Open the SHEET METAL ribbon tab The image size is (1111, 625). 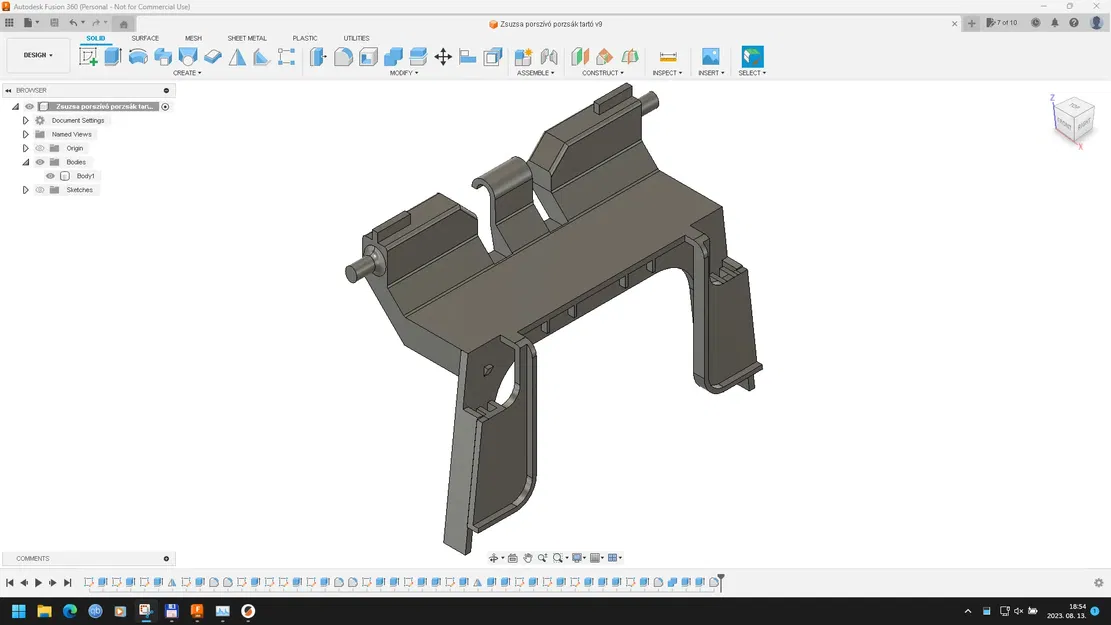(x=247, y=38)
